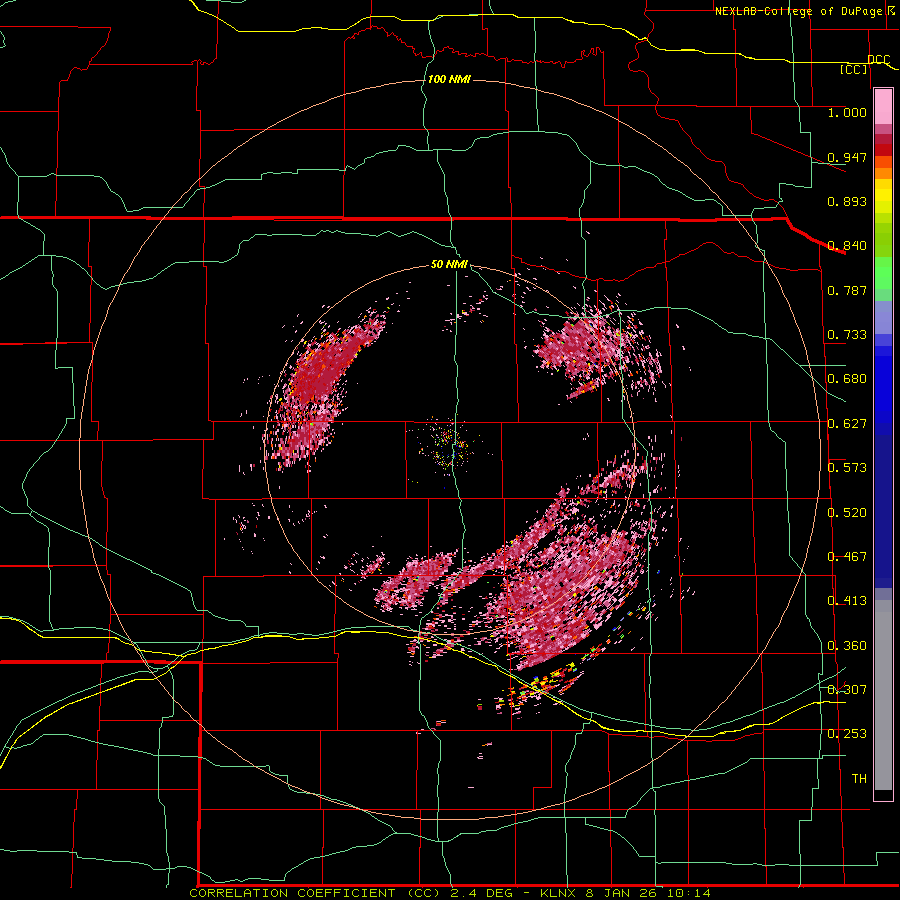Click the 0.307 legend value

pos(847,690)
